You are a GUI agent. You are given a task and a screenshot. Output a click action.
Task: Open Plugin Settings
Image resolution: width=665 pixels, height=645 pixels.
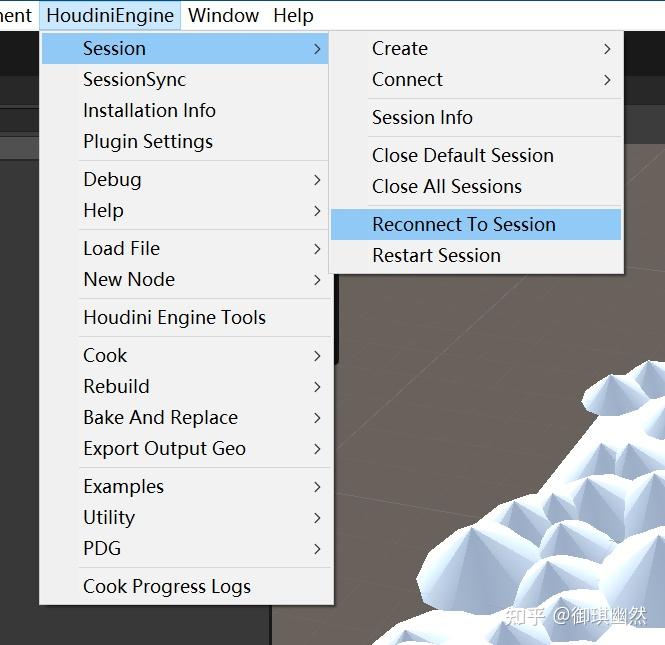(148, 141)
